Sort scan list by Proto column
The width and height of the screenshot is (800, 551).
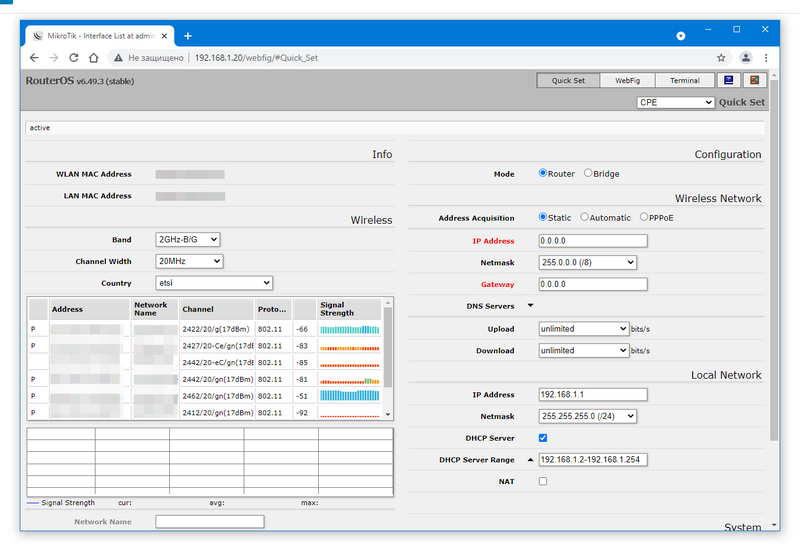(x=273, y=309)
